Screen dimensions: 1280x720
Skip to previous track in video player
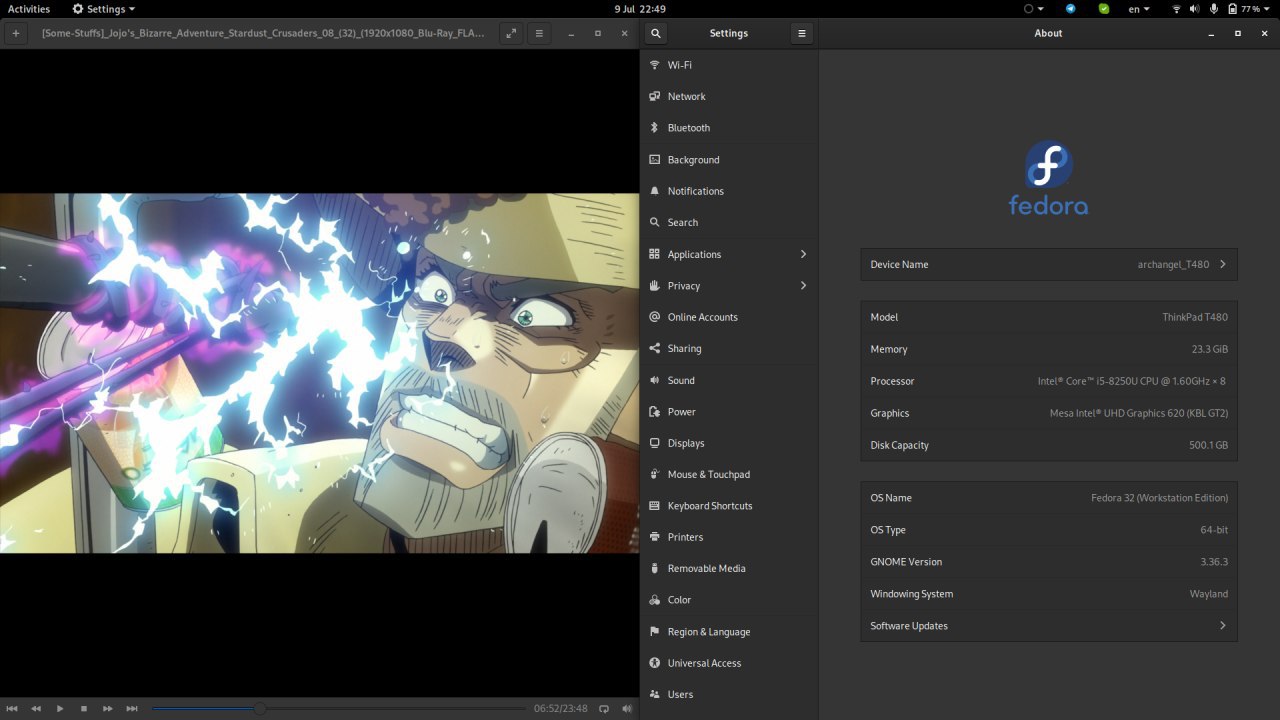click(x=12, y=709)
